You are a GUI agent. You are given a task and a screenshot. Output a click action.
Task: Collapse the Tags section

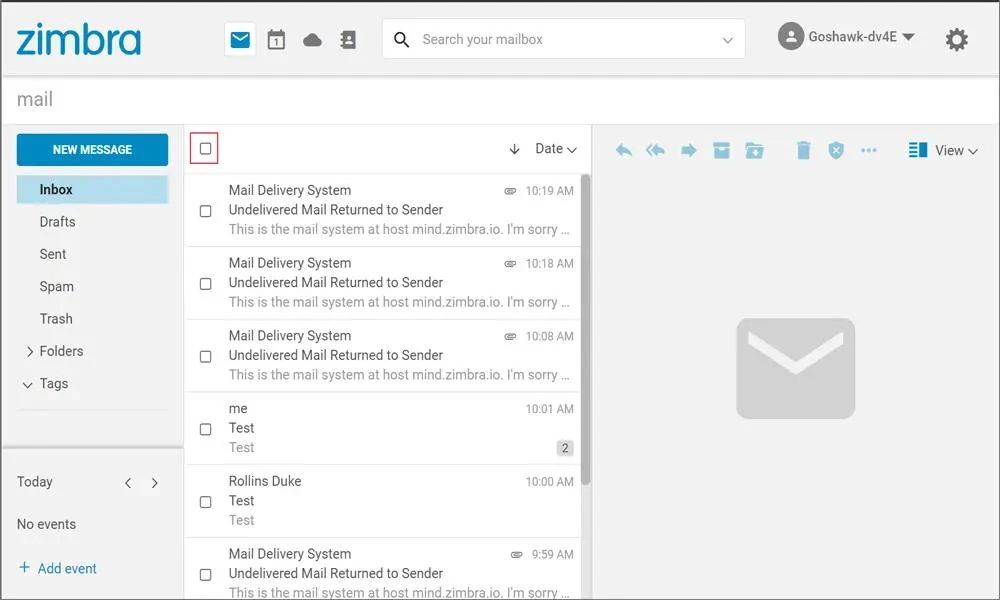point(27,384)
